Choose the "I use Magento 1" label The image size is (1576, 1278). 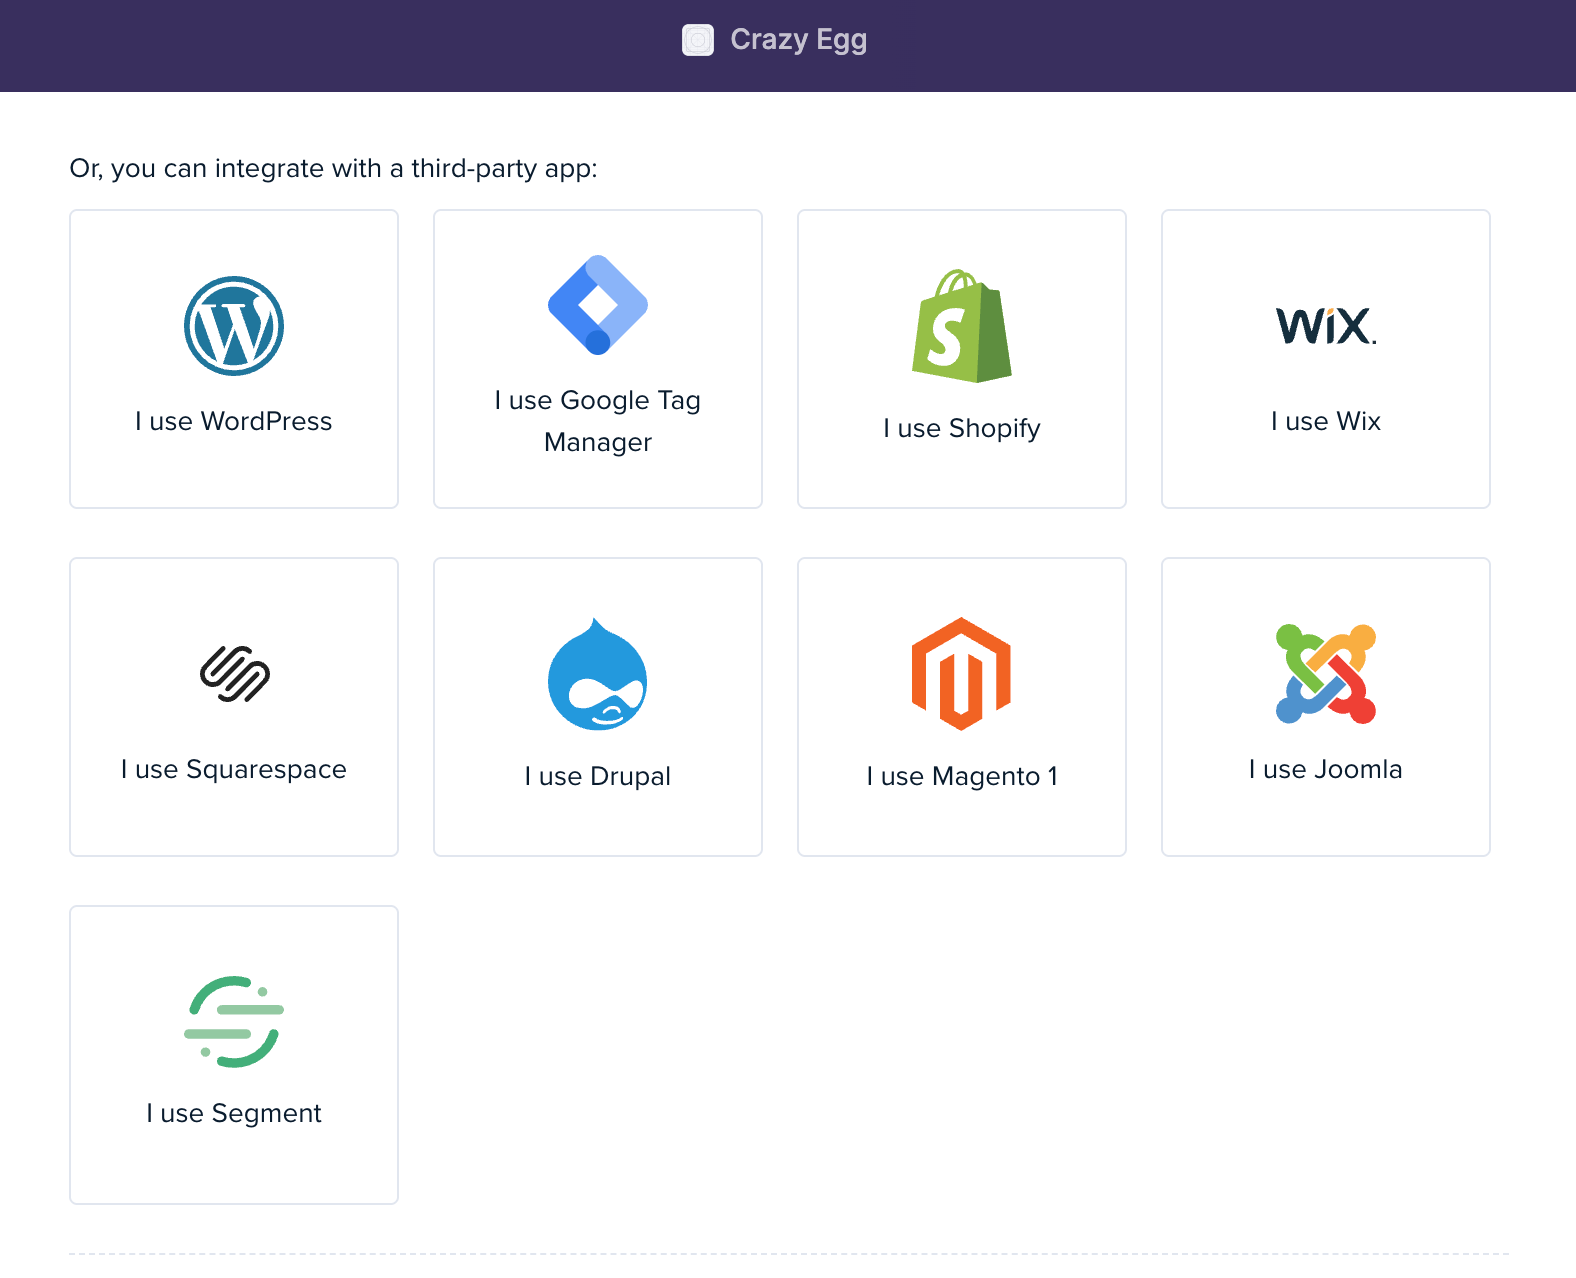pyautogui.click(x=962, y=776)
